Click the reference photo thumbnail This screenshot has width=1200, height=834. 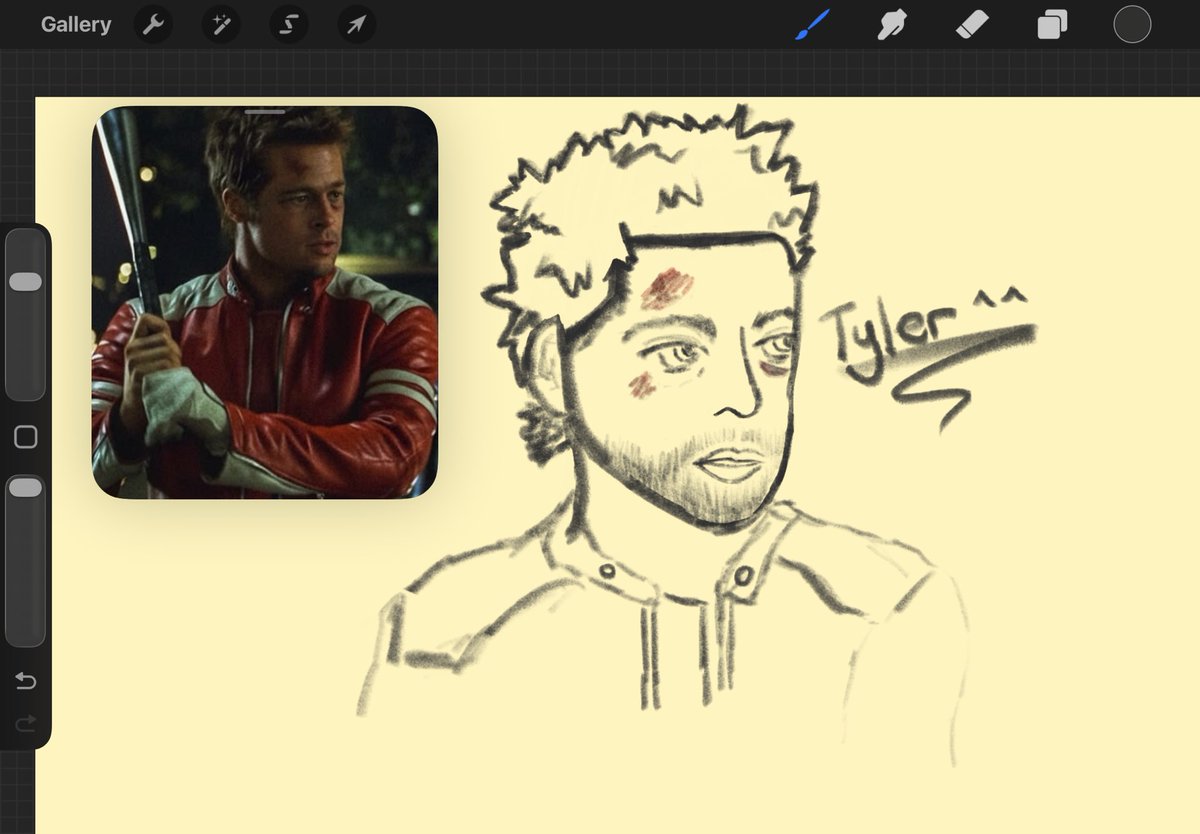coord(265,302)
